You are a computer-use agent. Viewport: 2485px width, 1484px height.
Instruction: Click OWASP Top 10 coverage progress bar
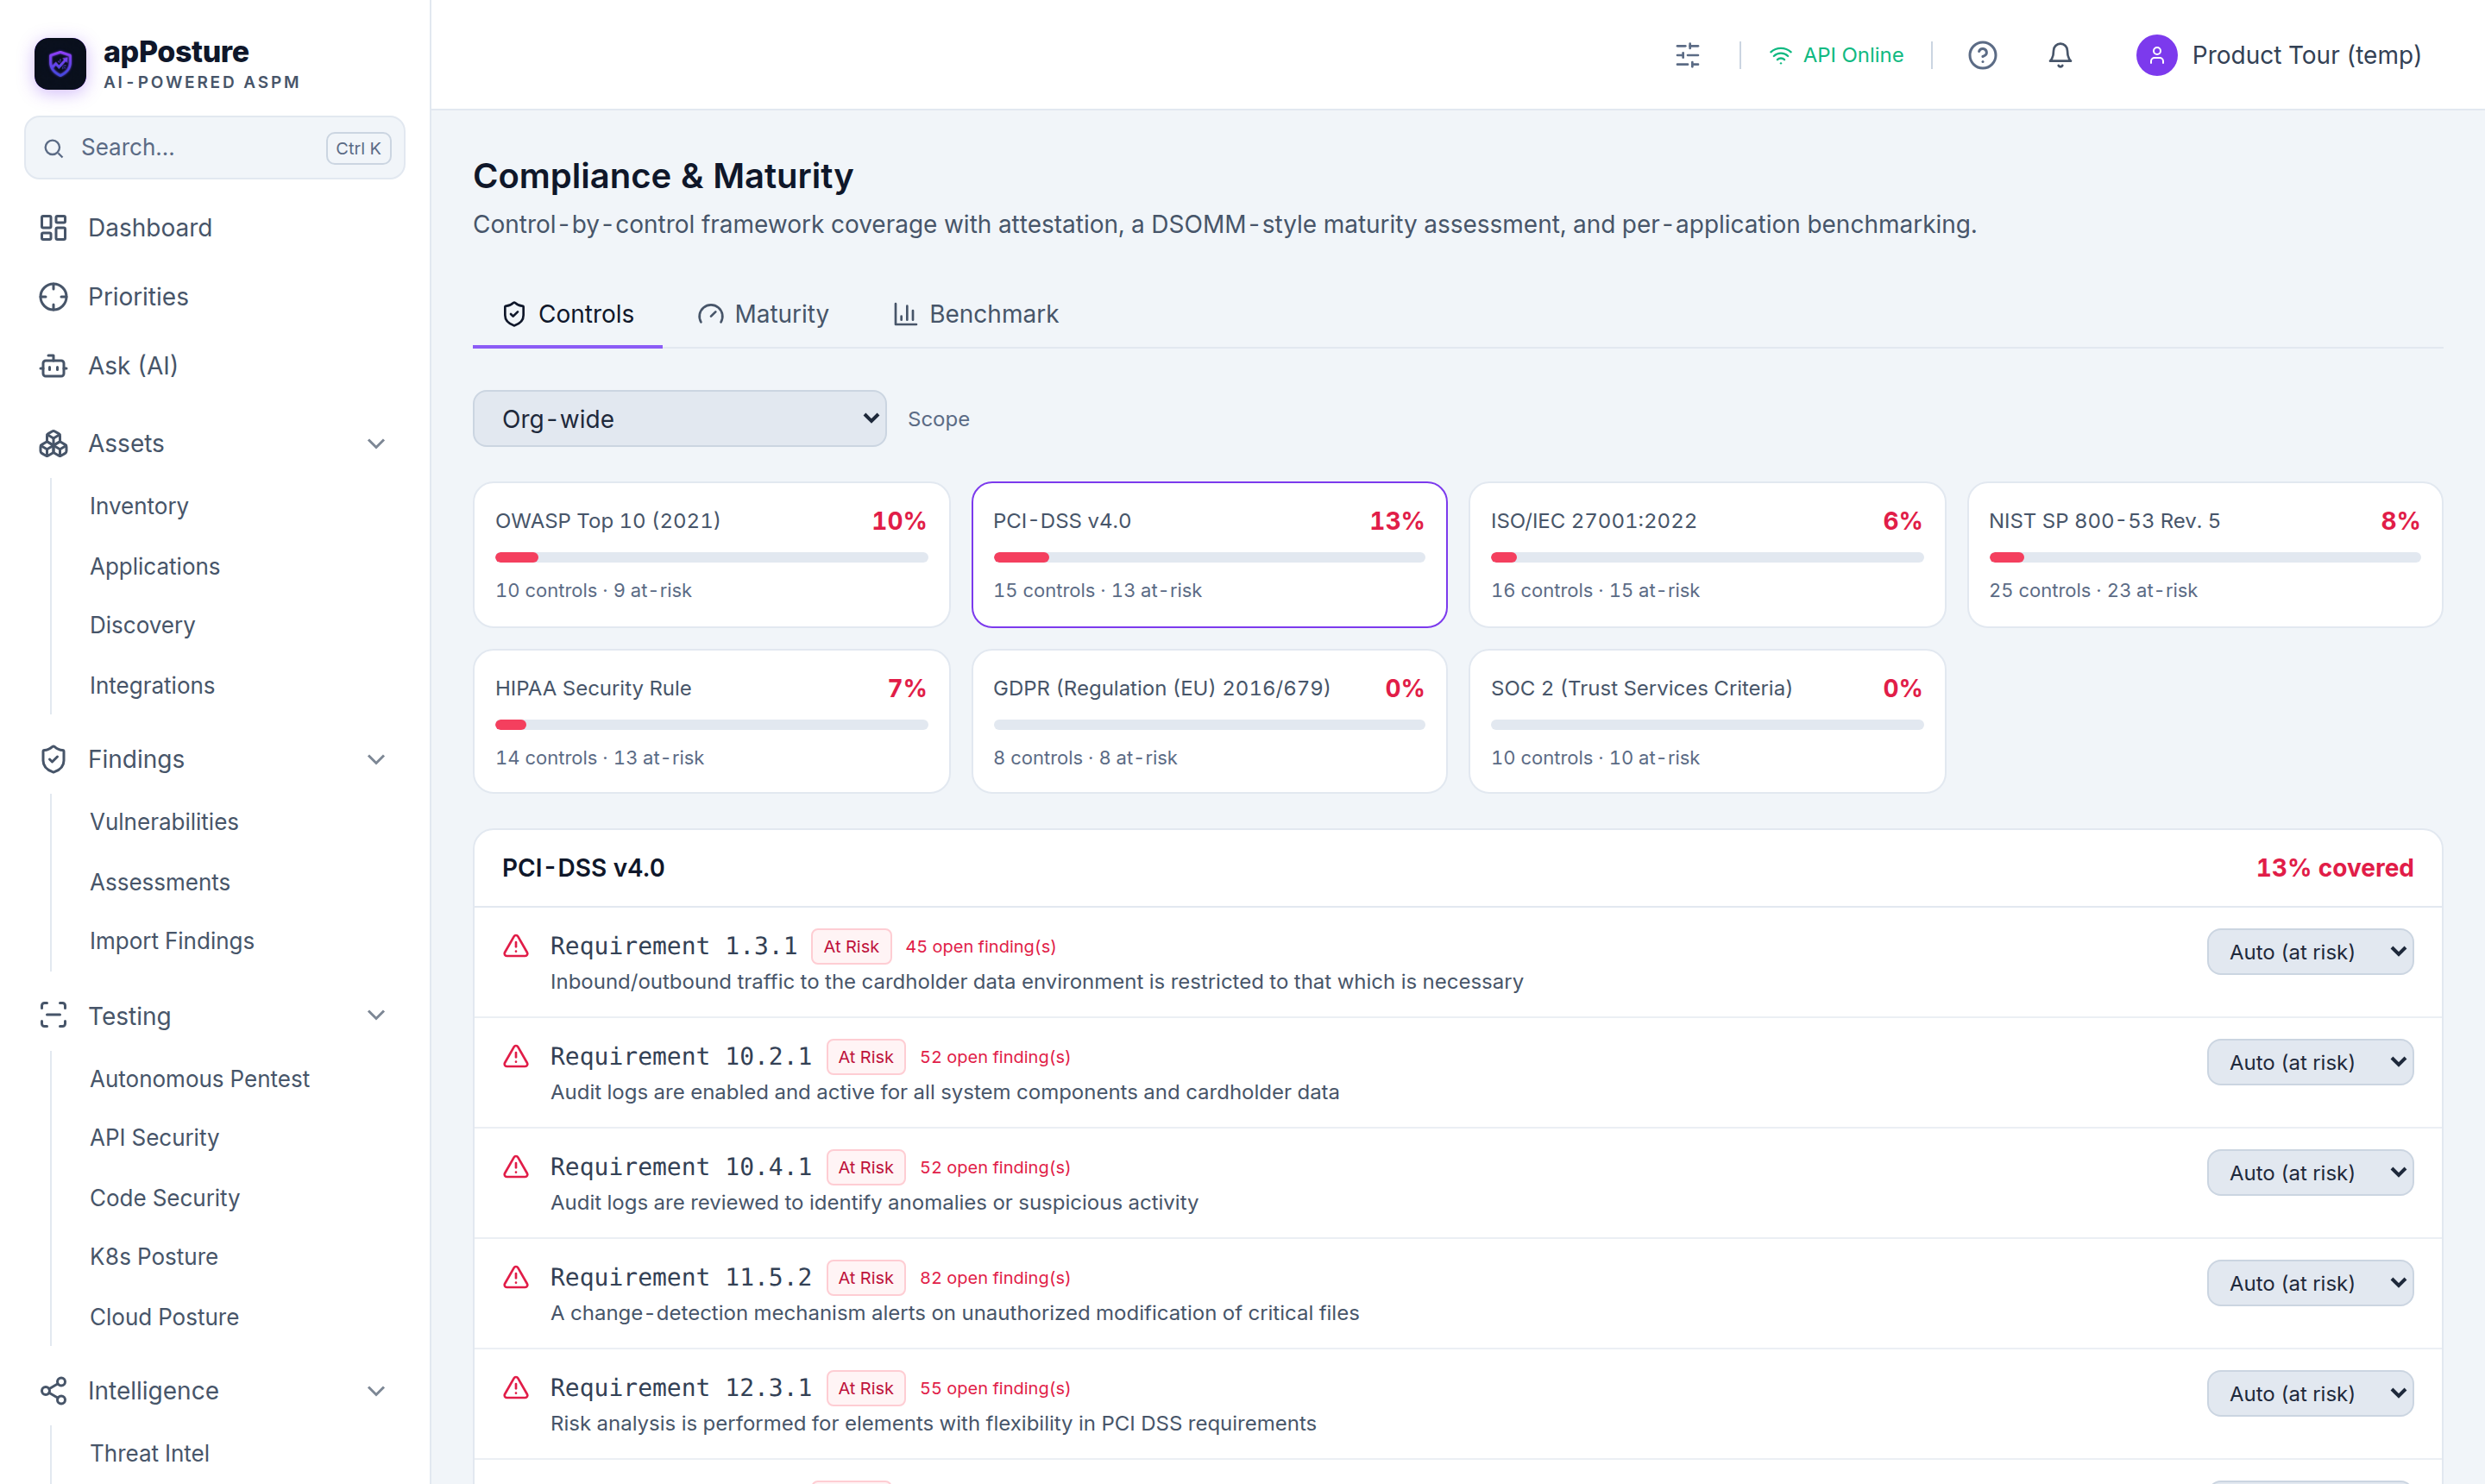point(711,557)
